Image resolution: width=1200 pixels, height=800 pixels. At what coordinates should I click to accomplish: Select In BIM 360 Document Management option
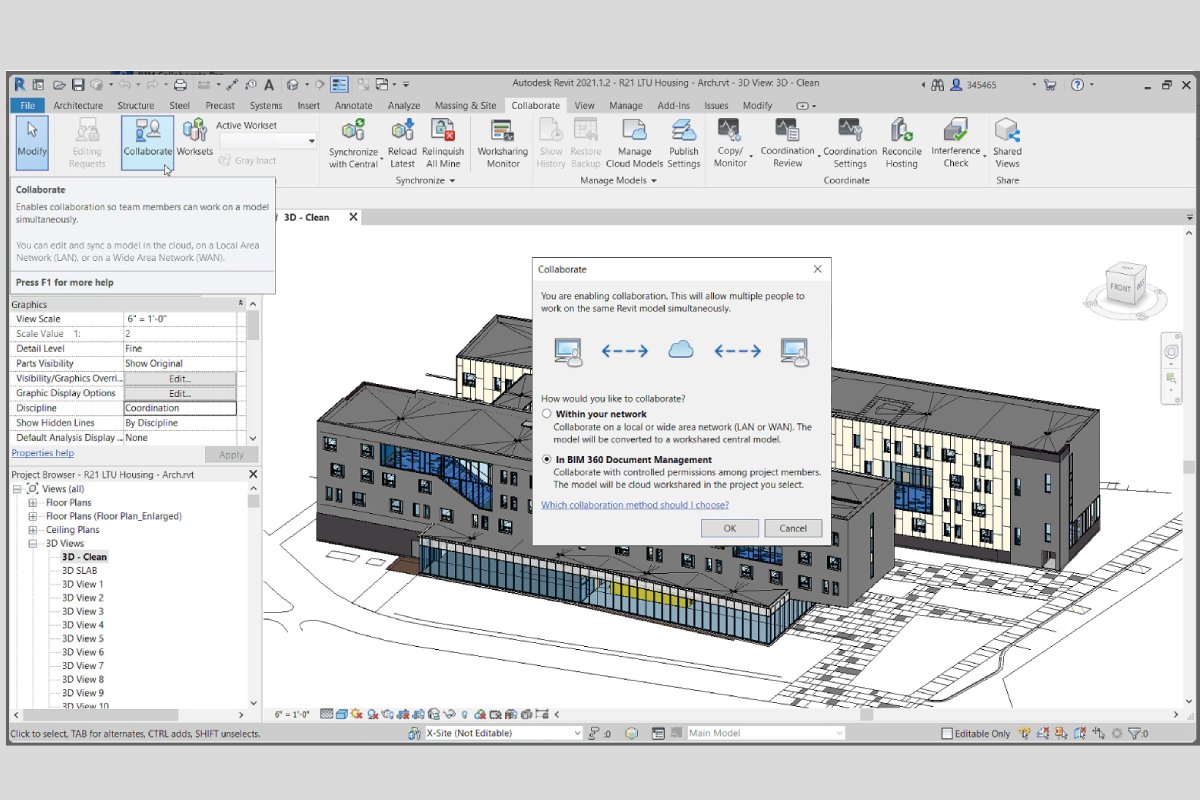click(547, 460)
